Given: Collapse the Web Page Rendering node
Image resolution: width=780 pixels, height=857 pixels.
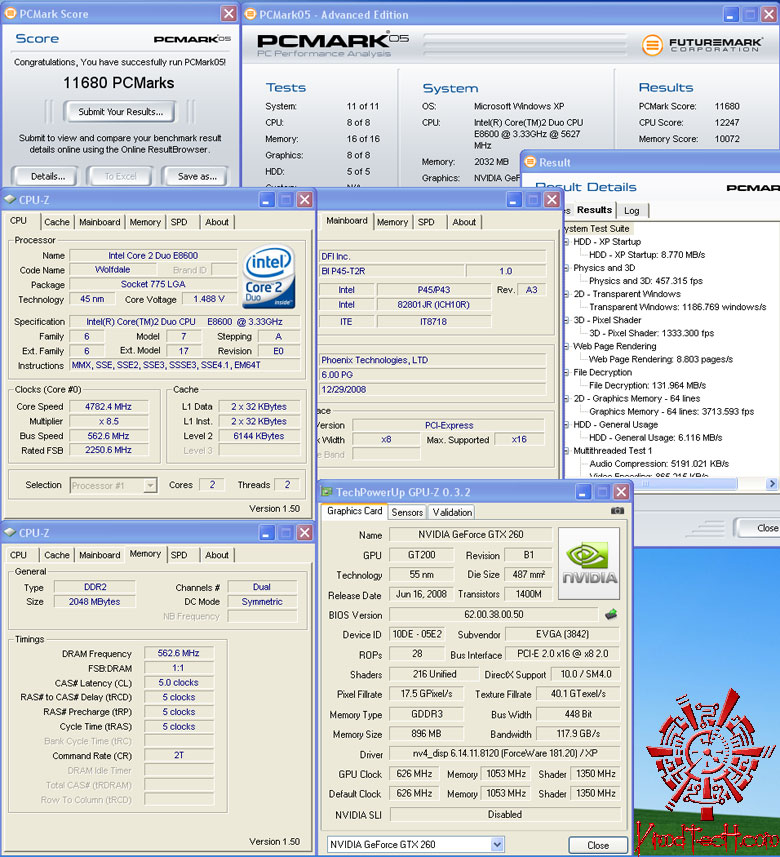Looking at the screenshot, I should [567, 347].
